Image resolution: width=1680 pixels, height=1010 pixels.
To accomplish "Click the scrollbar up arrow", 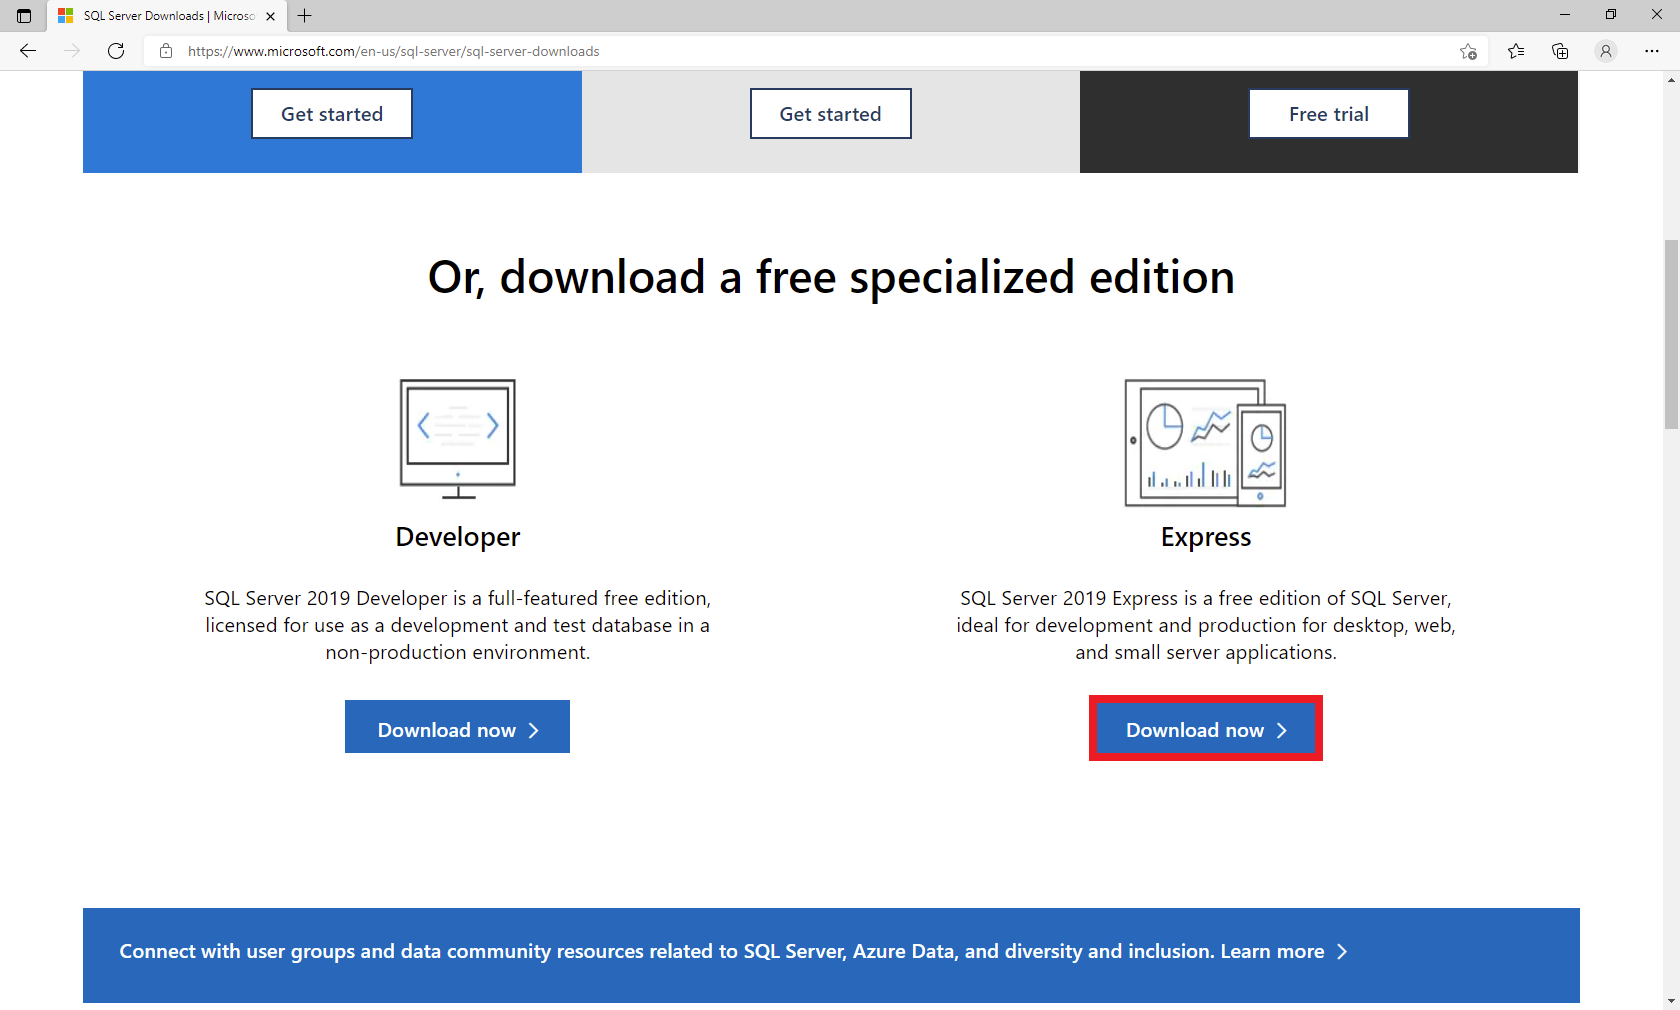I will (x=1671, y=80).
